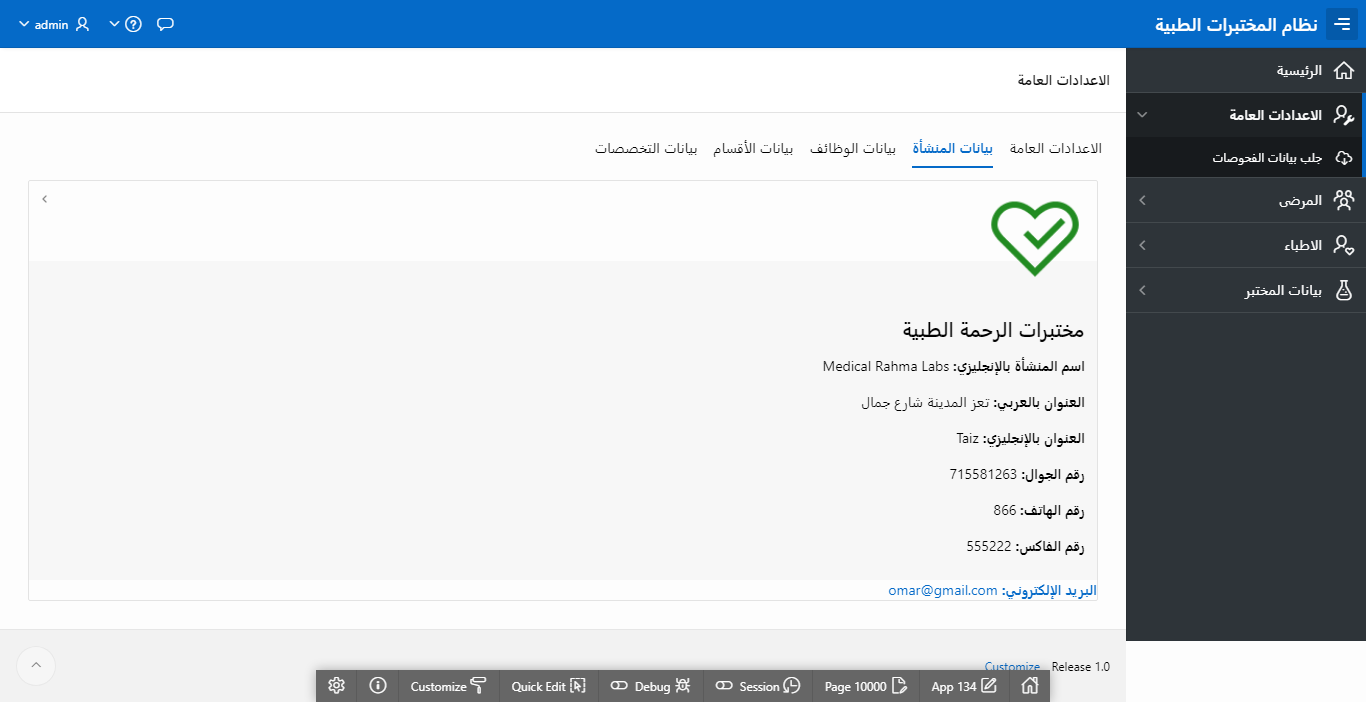Switch to الاعدادات العامة tab

[x=1055, y=148]
